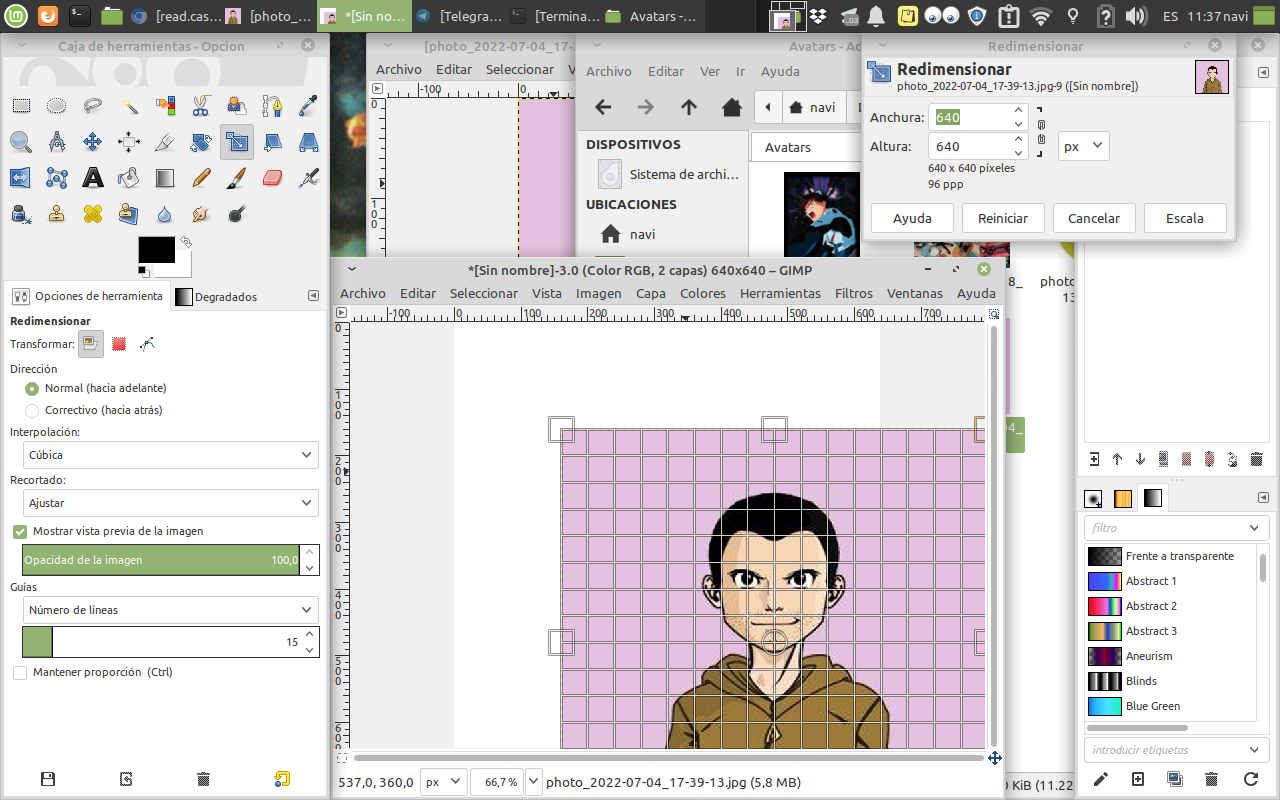Adjust the Opacidad de la imagen slider
1280x800 pixels.
(161, 560)
